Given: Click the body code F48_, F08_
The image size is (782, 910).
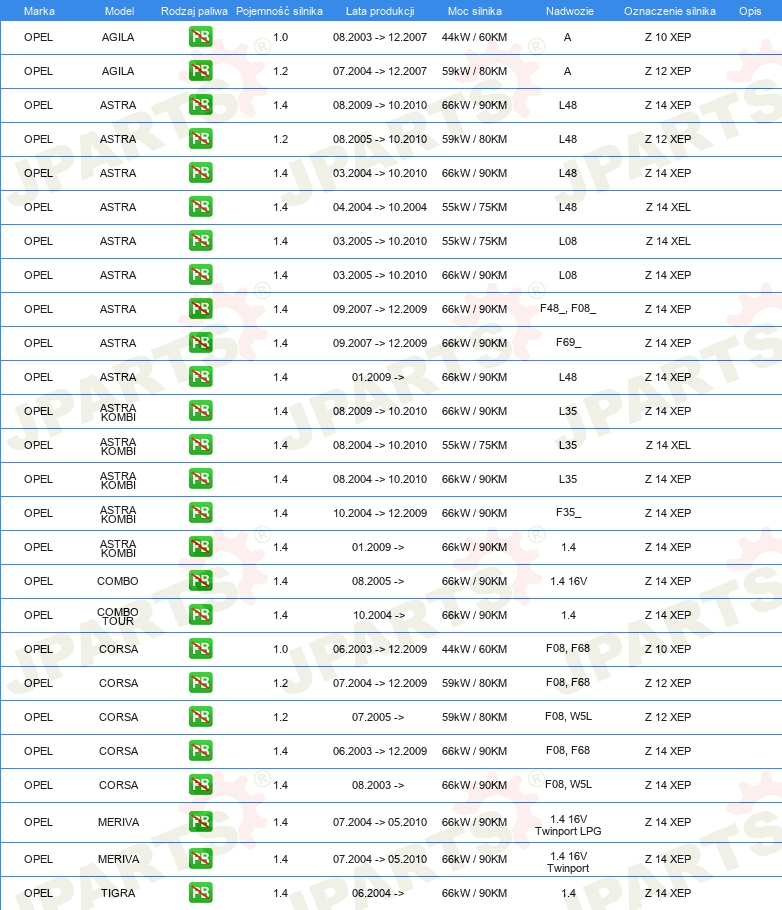Looking at the screenshot, I should coord(568,309).
